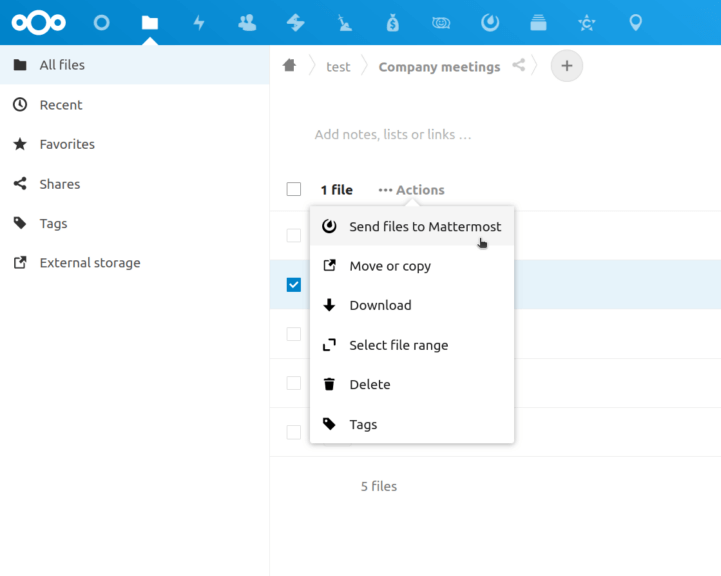Open the plus new-file menu button
721x576 pixels.
[x=566, y=66]
